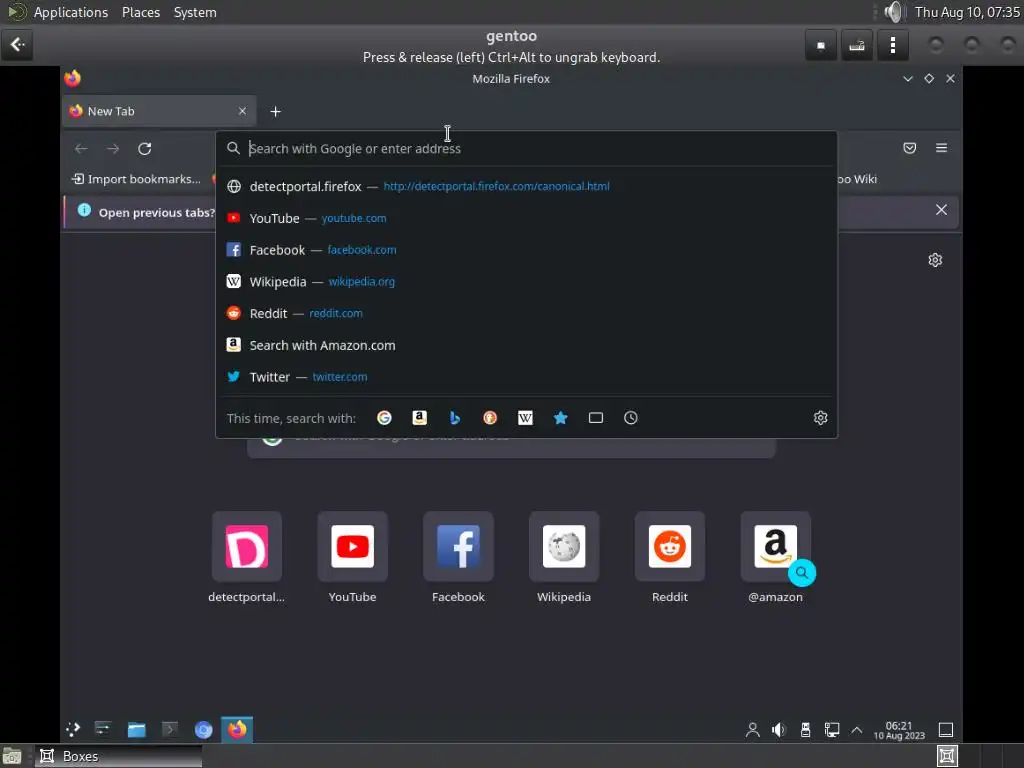Open the guest application launcher icon
Viewport: 1024px width, 768px height.
(72, 729)
